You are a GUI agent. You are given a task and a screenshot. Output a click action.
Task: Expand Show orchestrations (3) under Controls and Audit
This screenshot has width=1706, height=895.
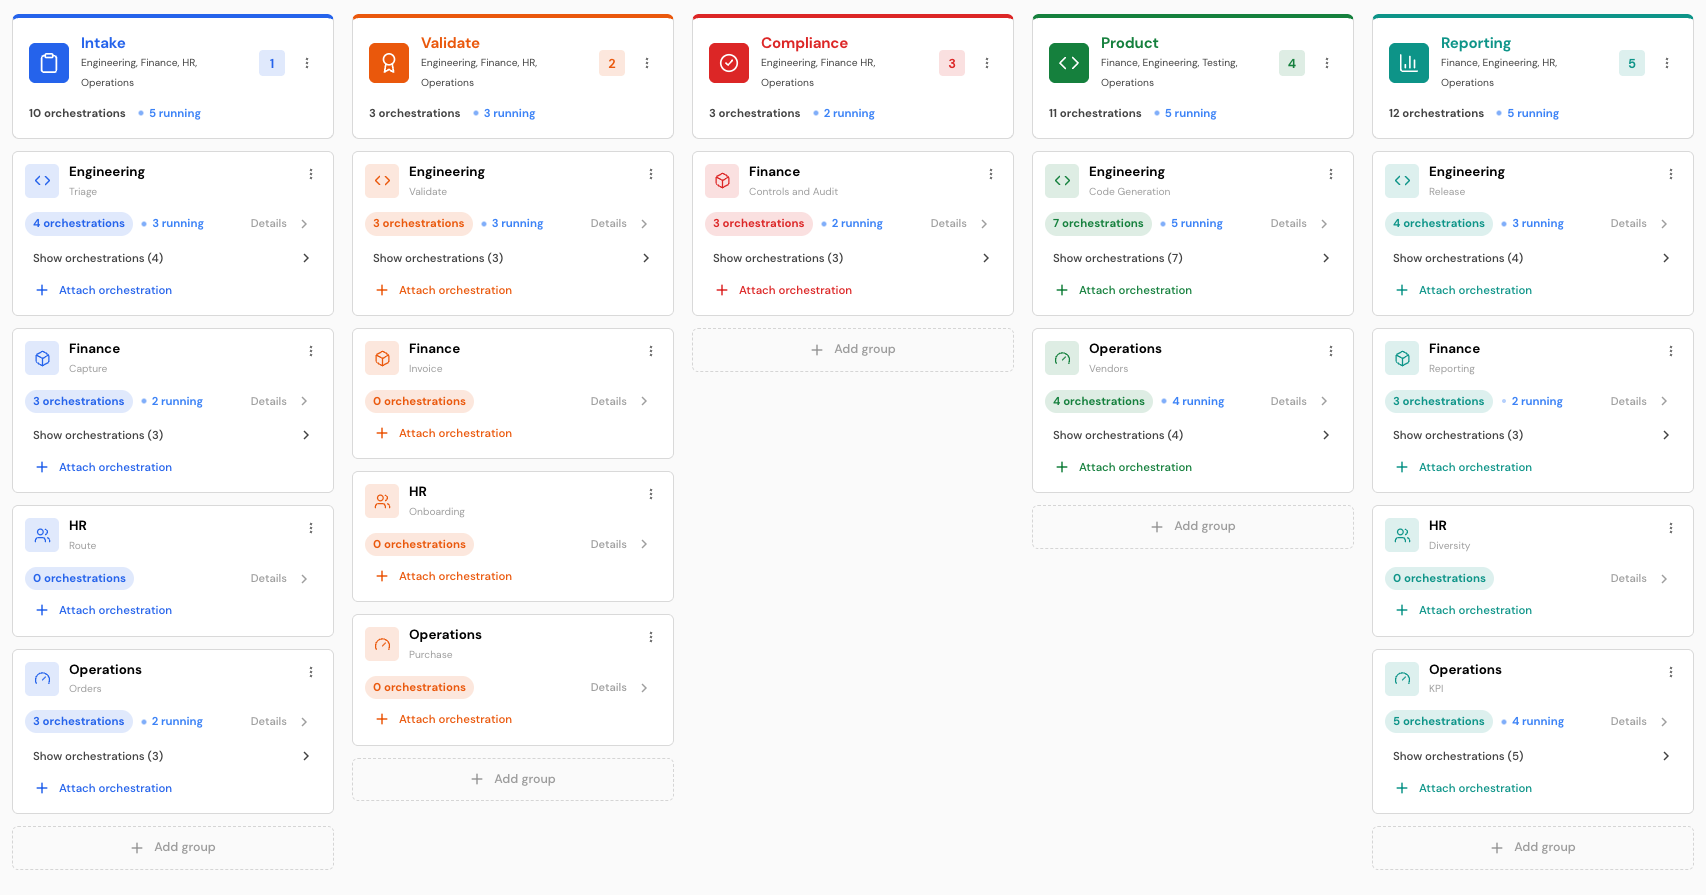[852, 258]
